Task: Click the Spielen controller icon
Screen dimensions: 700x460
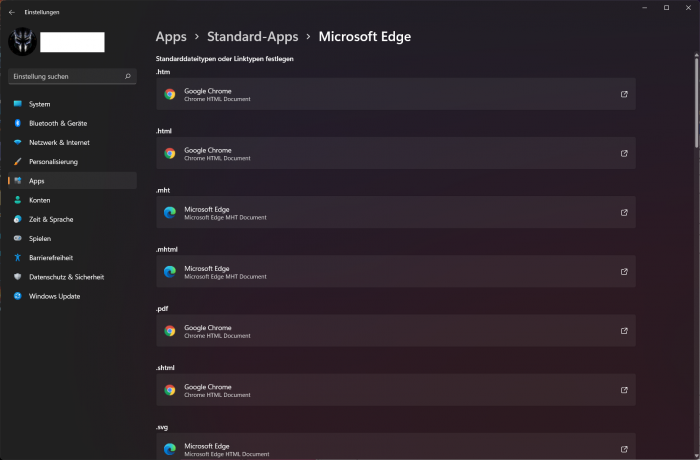Action: click(18, 238)
